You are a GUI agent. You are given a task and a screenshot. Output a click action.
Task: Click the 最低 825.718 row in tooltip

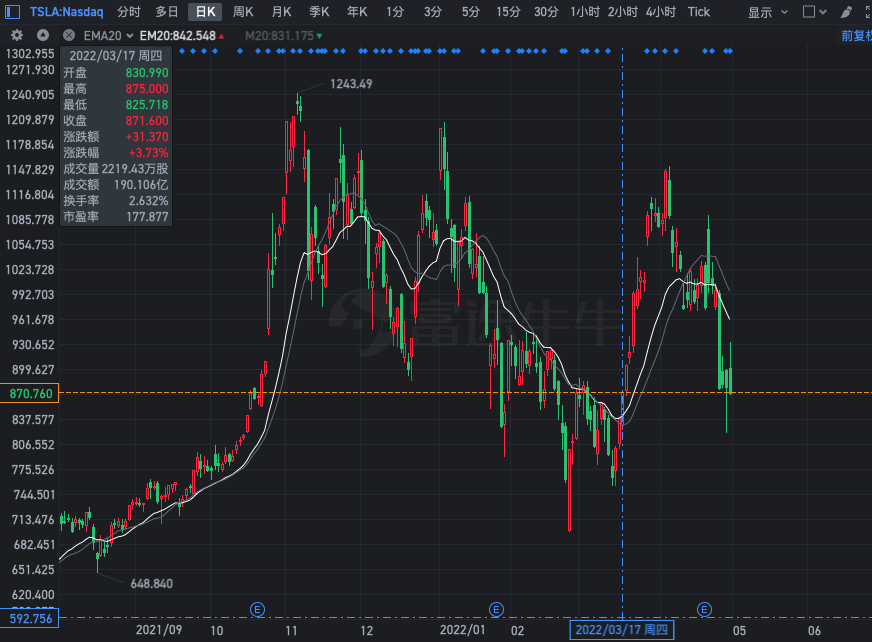pyautogui.click(x=116, y=105)
